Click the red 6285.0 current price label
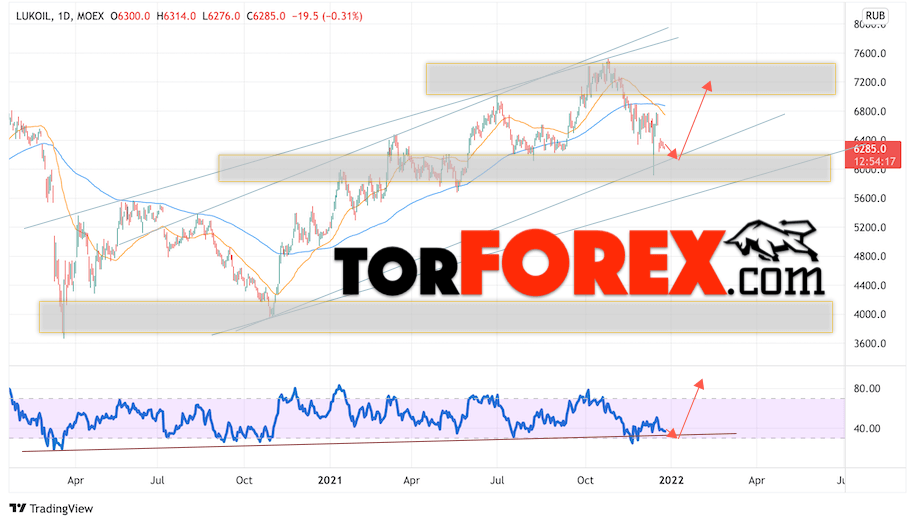The width and height of the screenshot is (915, 524). pos(869,149)
